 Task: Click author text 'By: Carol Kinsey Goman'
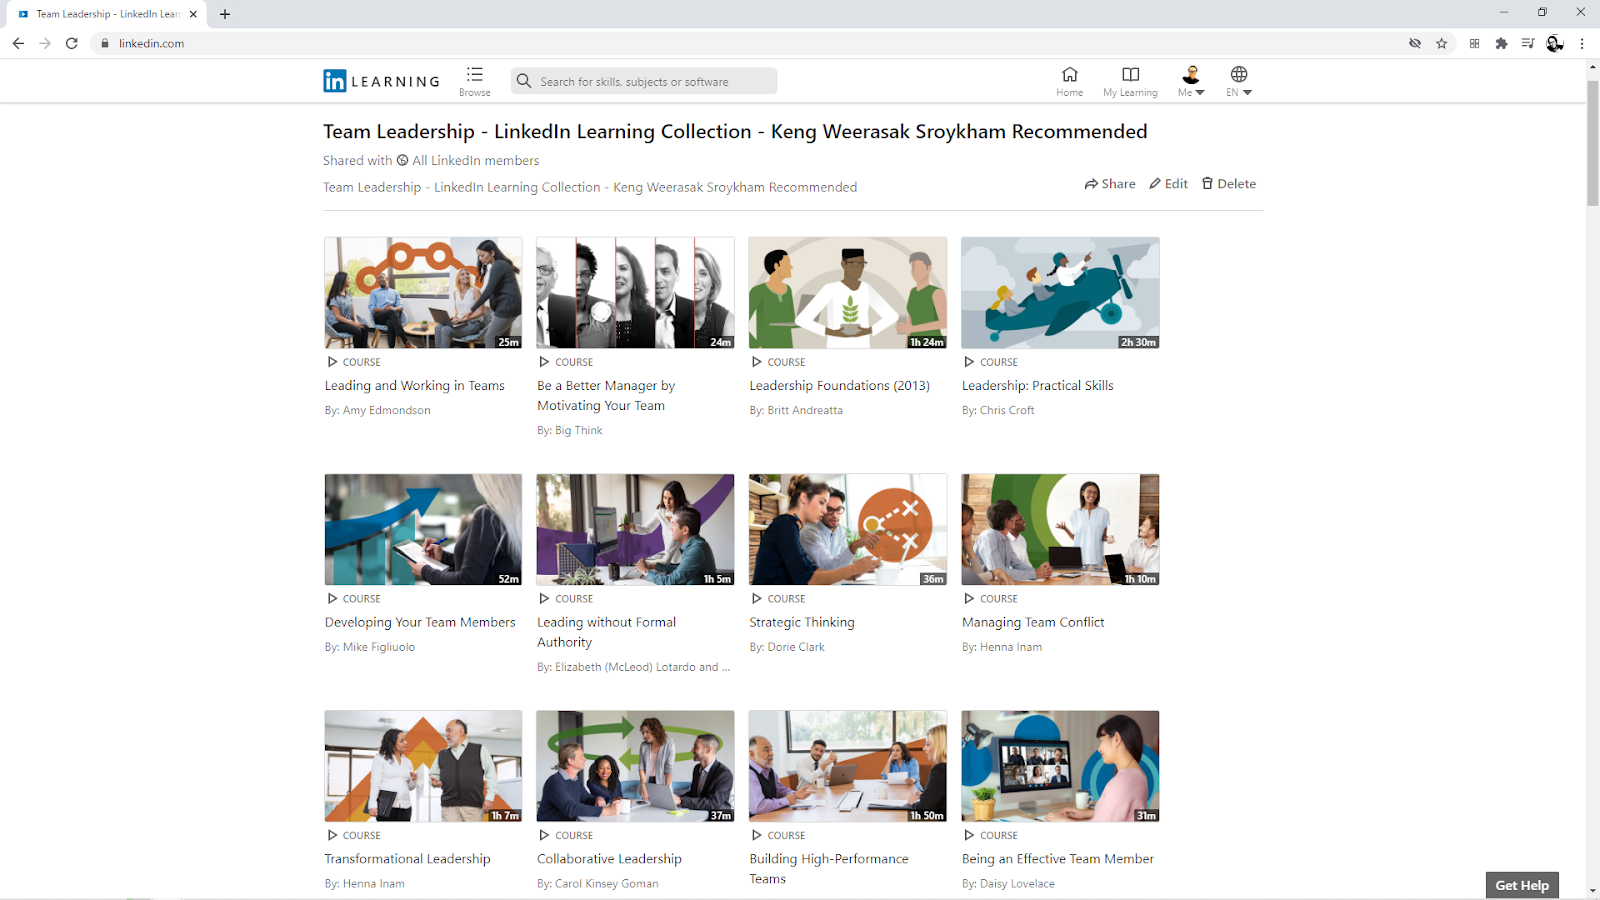click(597, 884)
